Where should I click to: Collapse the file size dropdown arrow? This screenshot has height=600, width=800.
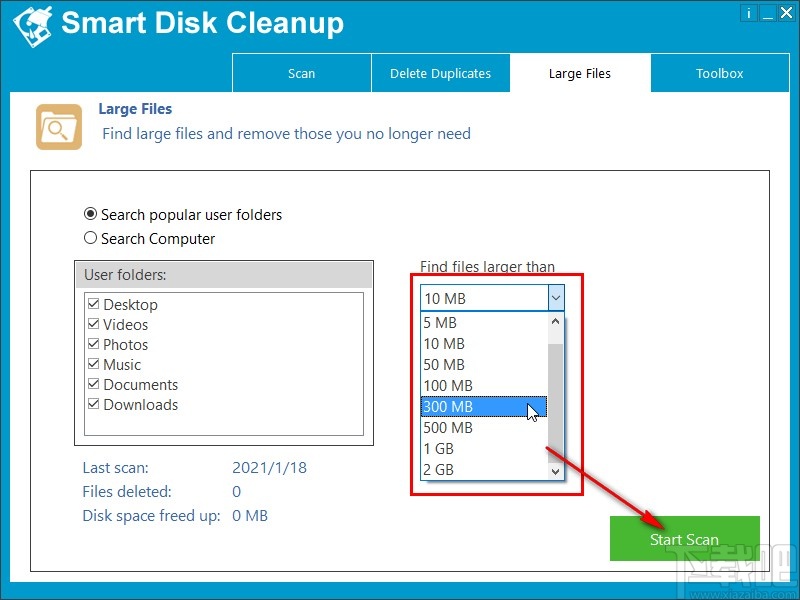(x=556, y=298)
